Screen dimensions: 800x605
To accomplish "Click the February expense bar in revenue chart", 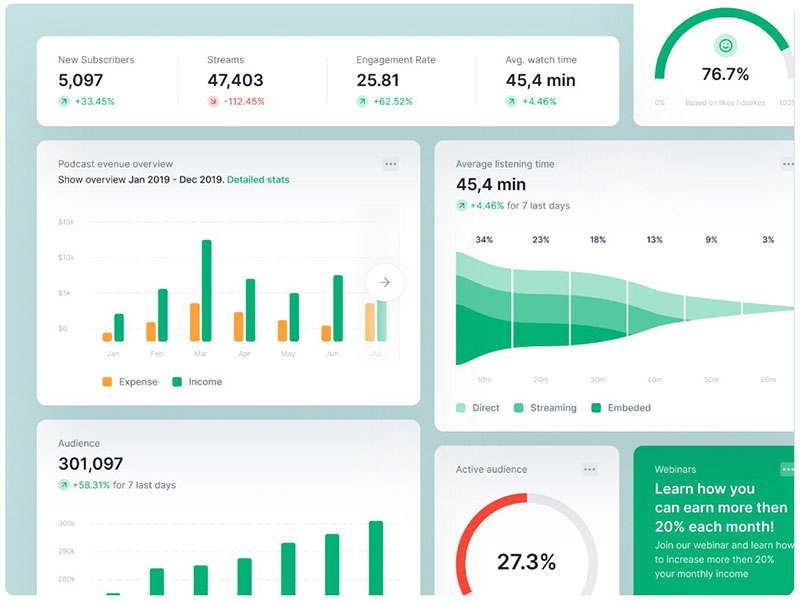I will [151, 332].
